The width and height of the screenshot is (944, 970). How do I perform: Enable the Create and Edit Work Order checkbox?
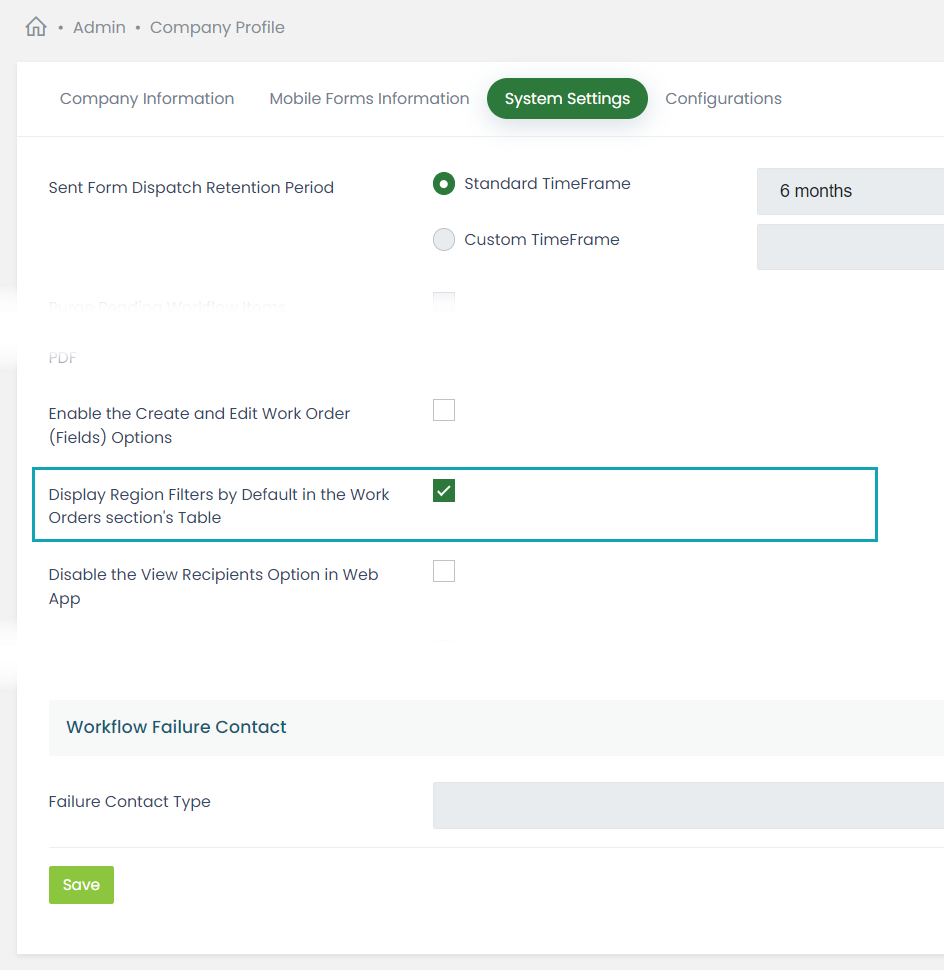[x=444, y=410]
